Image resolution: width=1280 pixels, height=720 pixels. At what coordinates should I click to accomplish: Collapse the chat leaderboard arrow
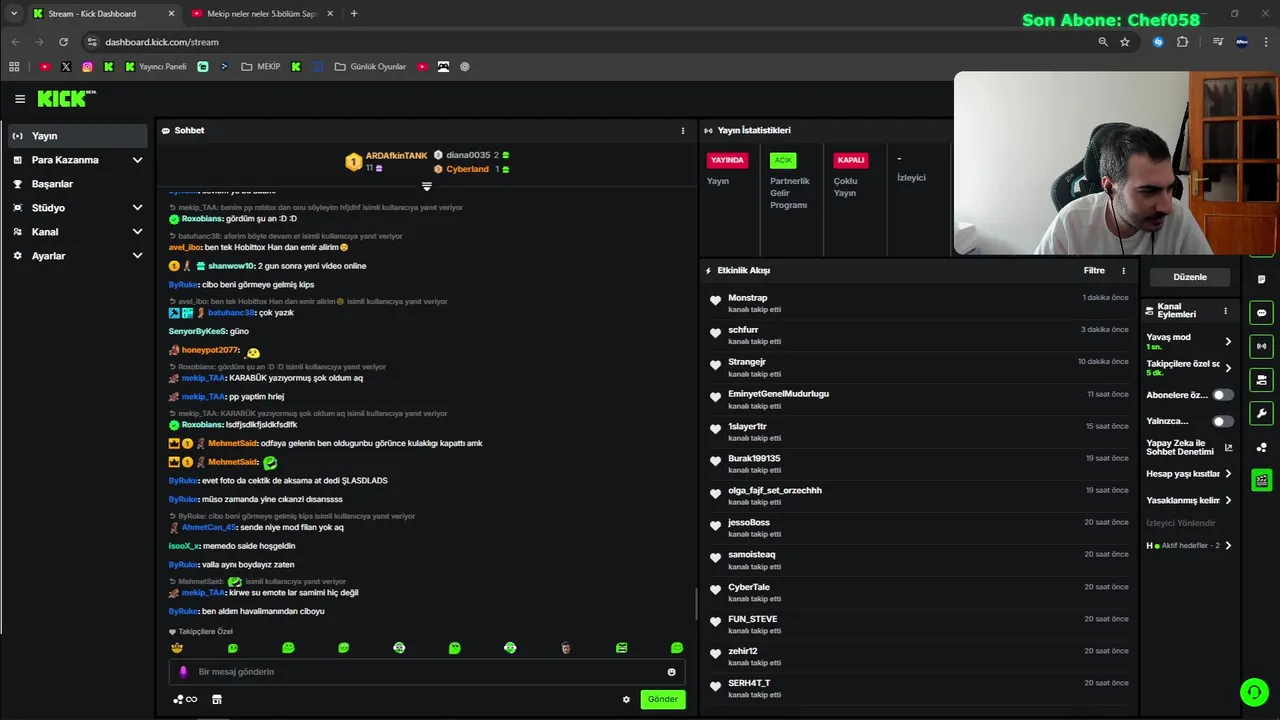coord(427,186)
